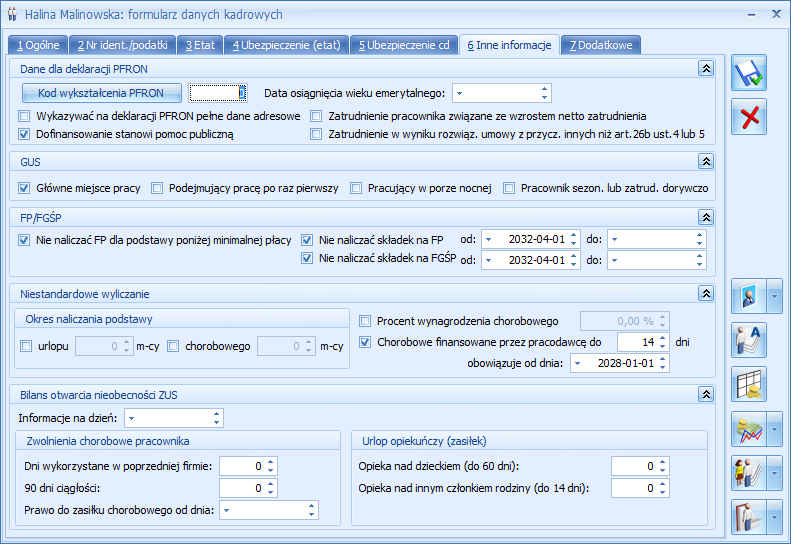The height and width of the screenshot is (544, 791).
Task: Select the 6 Inne informacje tab
Action: 509,45
